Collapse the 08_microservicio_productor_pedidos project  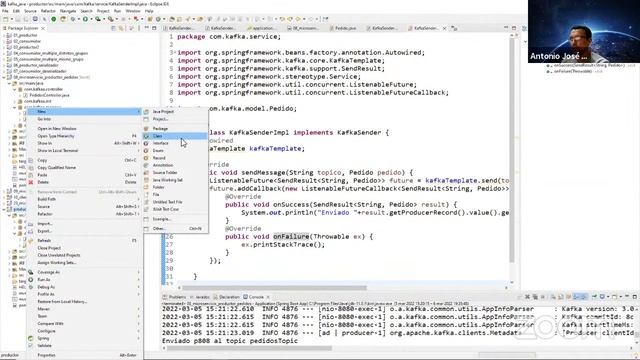click(x=4, y=77)
